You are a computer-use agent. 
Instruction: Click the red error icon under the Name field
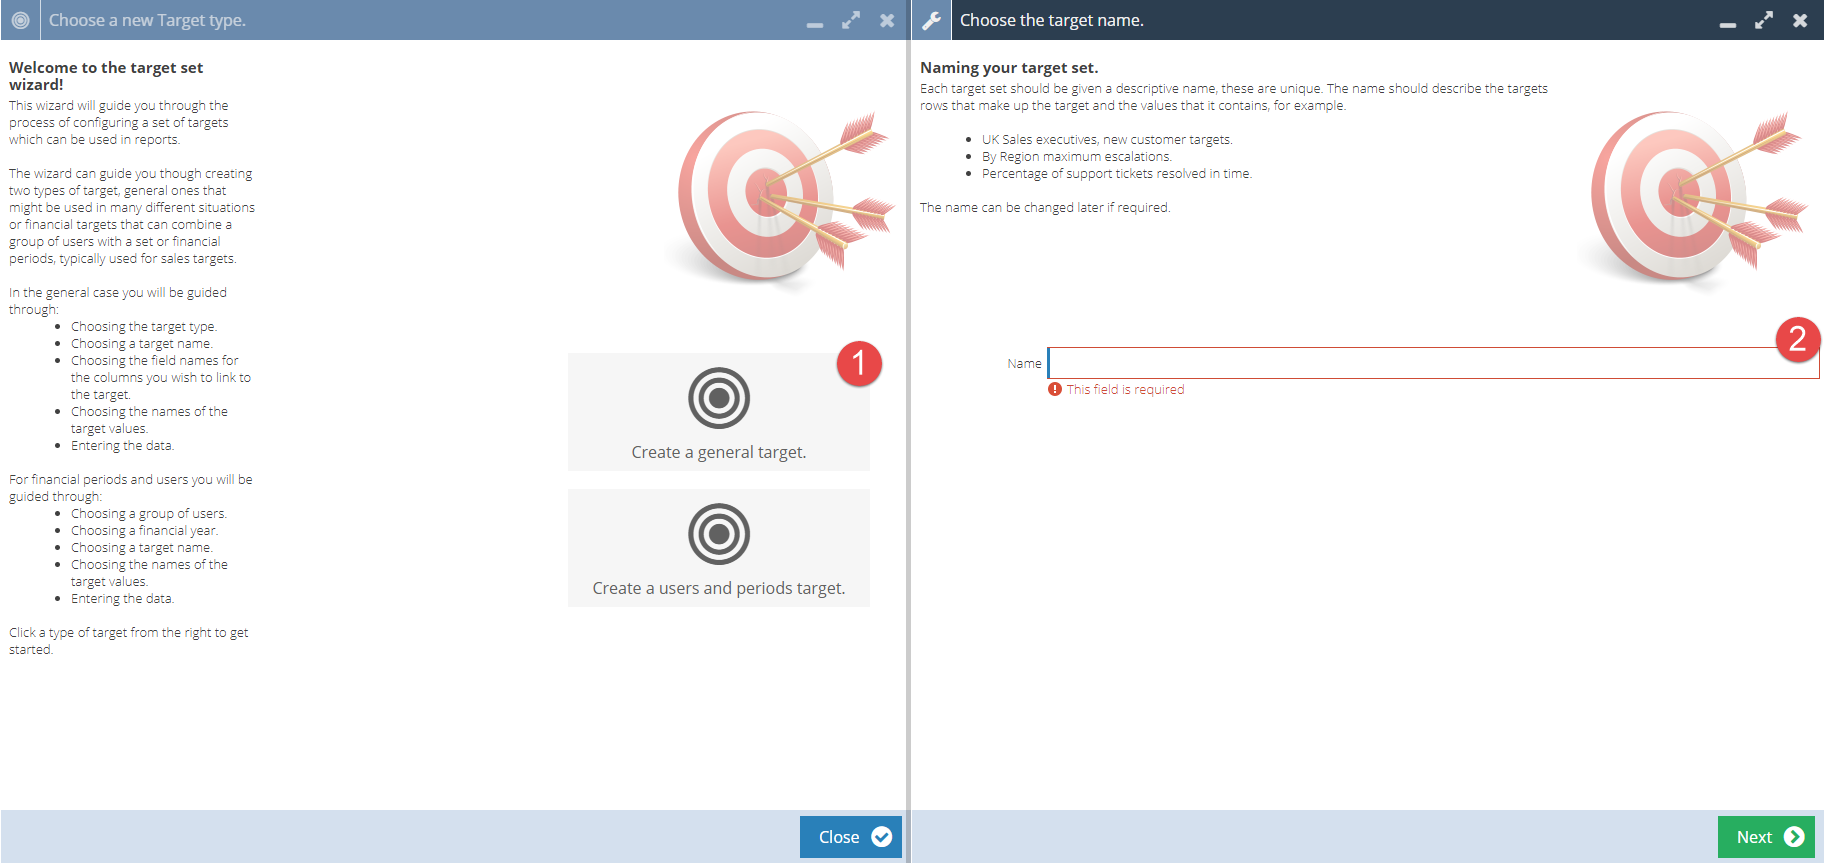tap(1054, 389)
